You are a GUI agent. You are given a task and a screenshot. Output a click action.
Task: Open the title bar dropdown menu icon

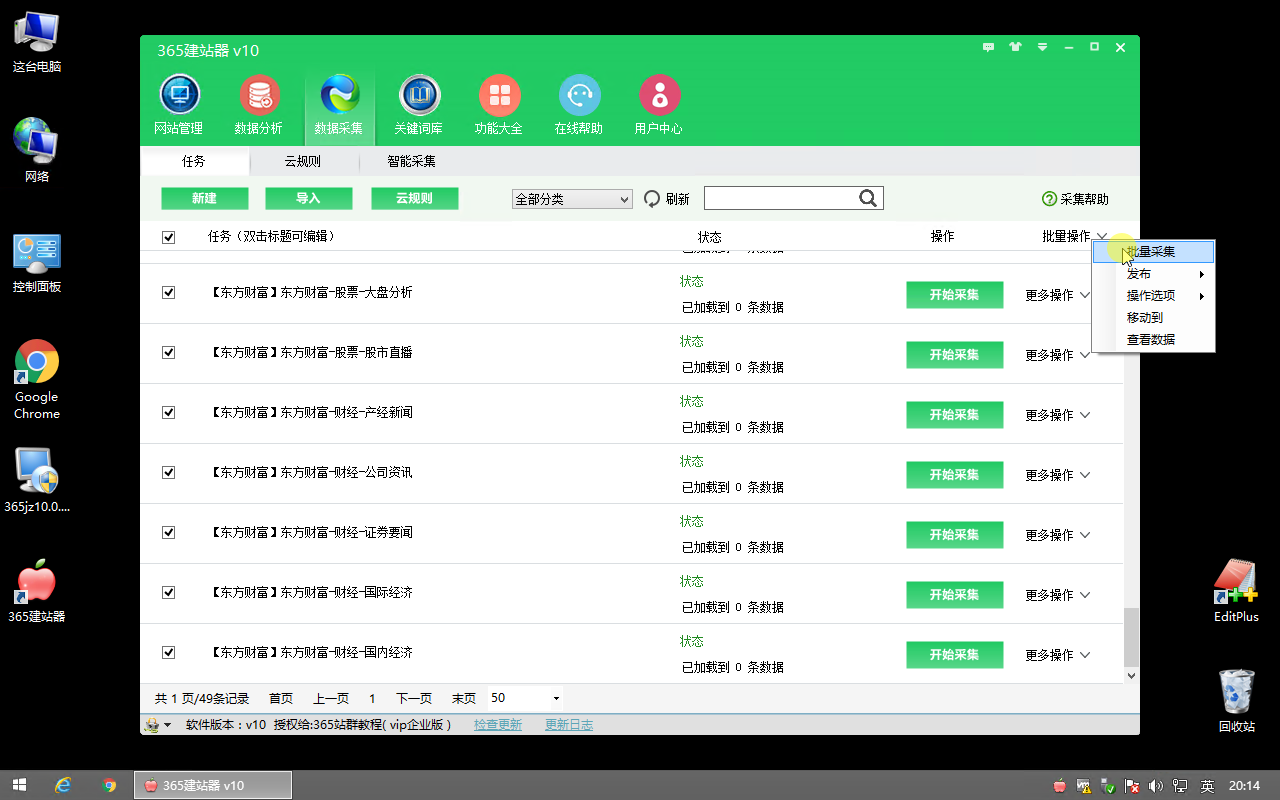(1042, 47)
